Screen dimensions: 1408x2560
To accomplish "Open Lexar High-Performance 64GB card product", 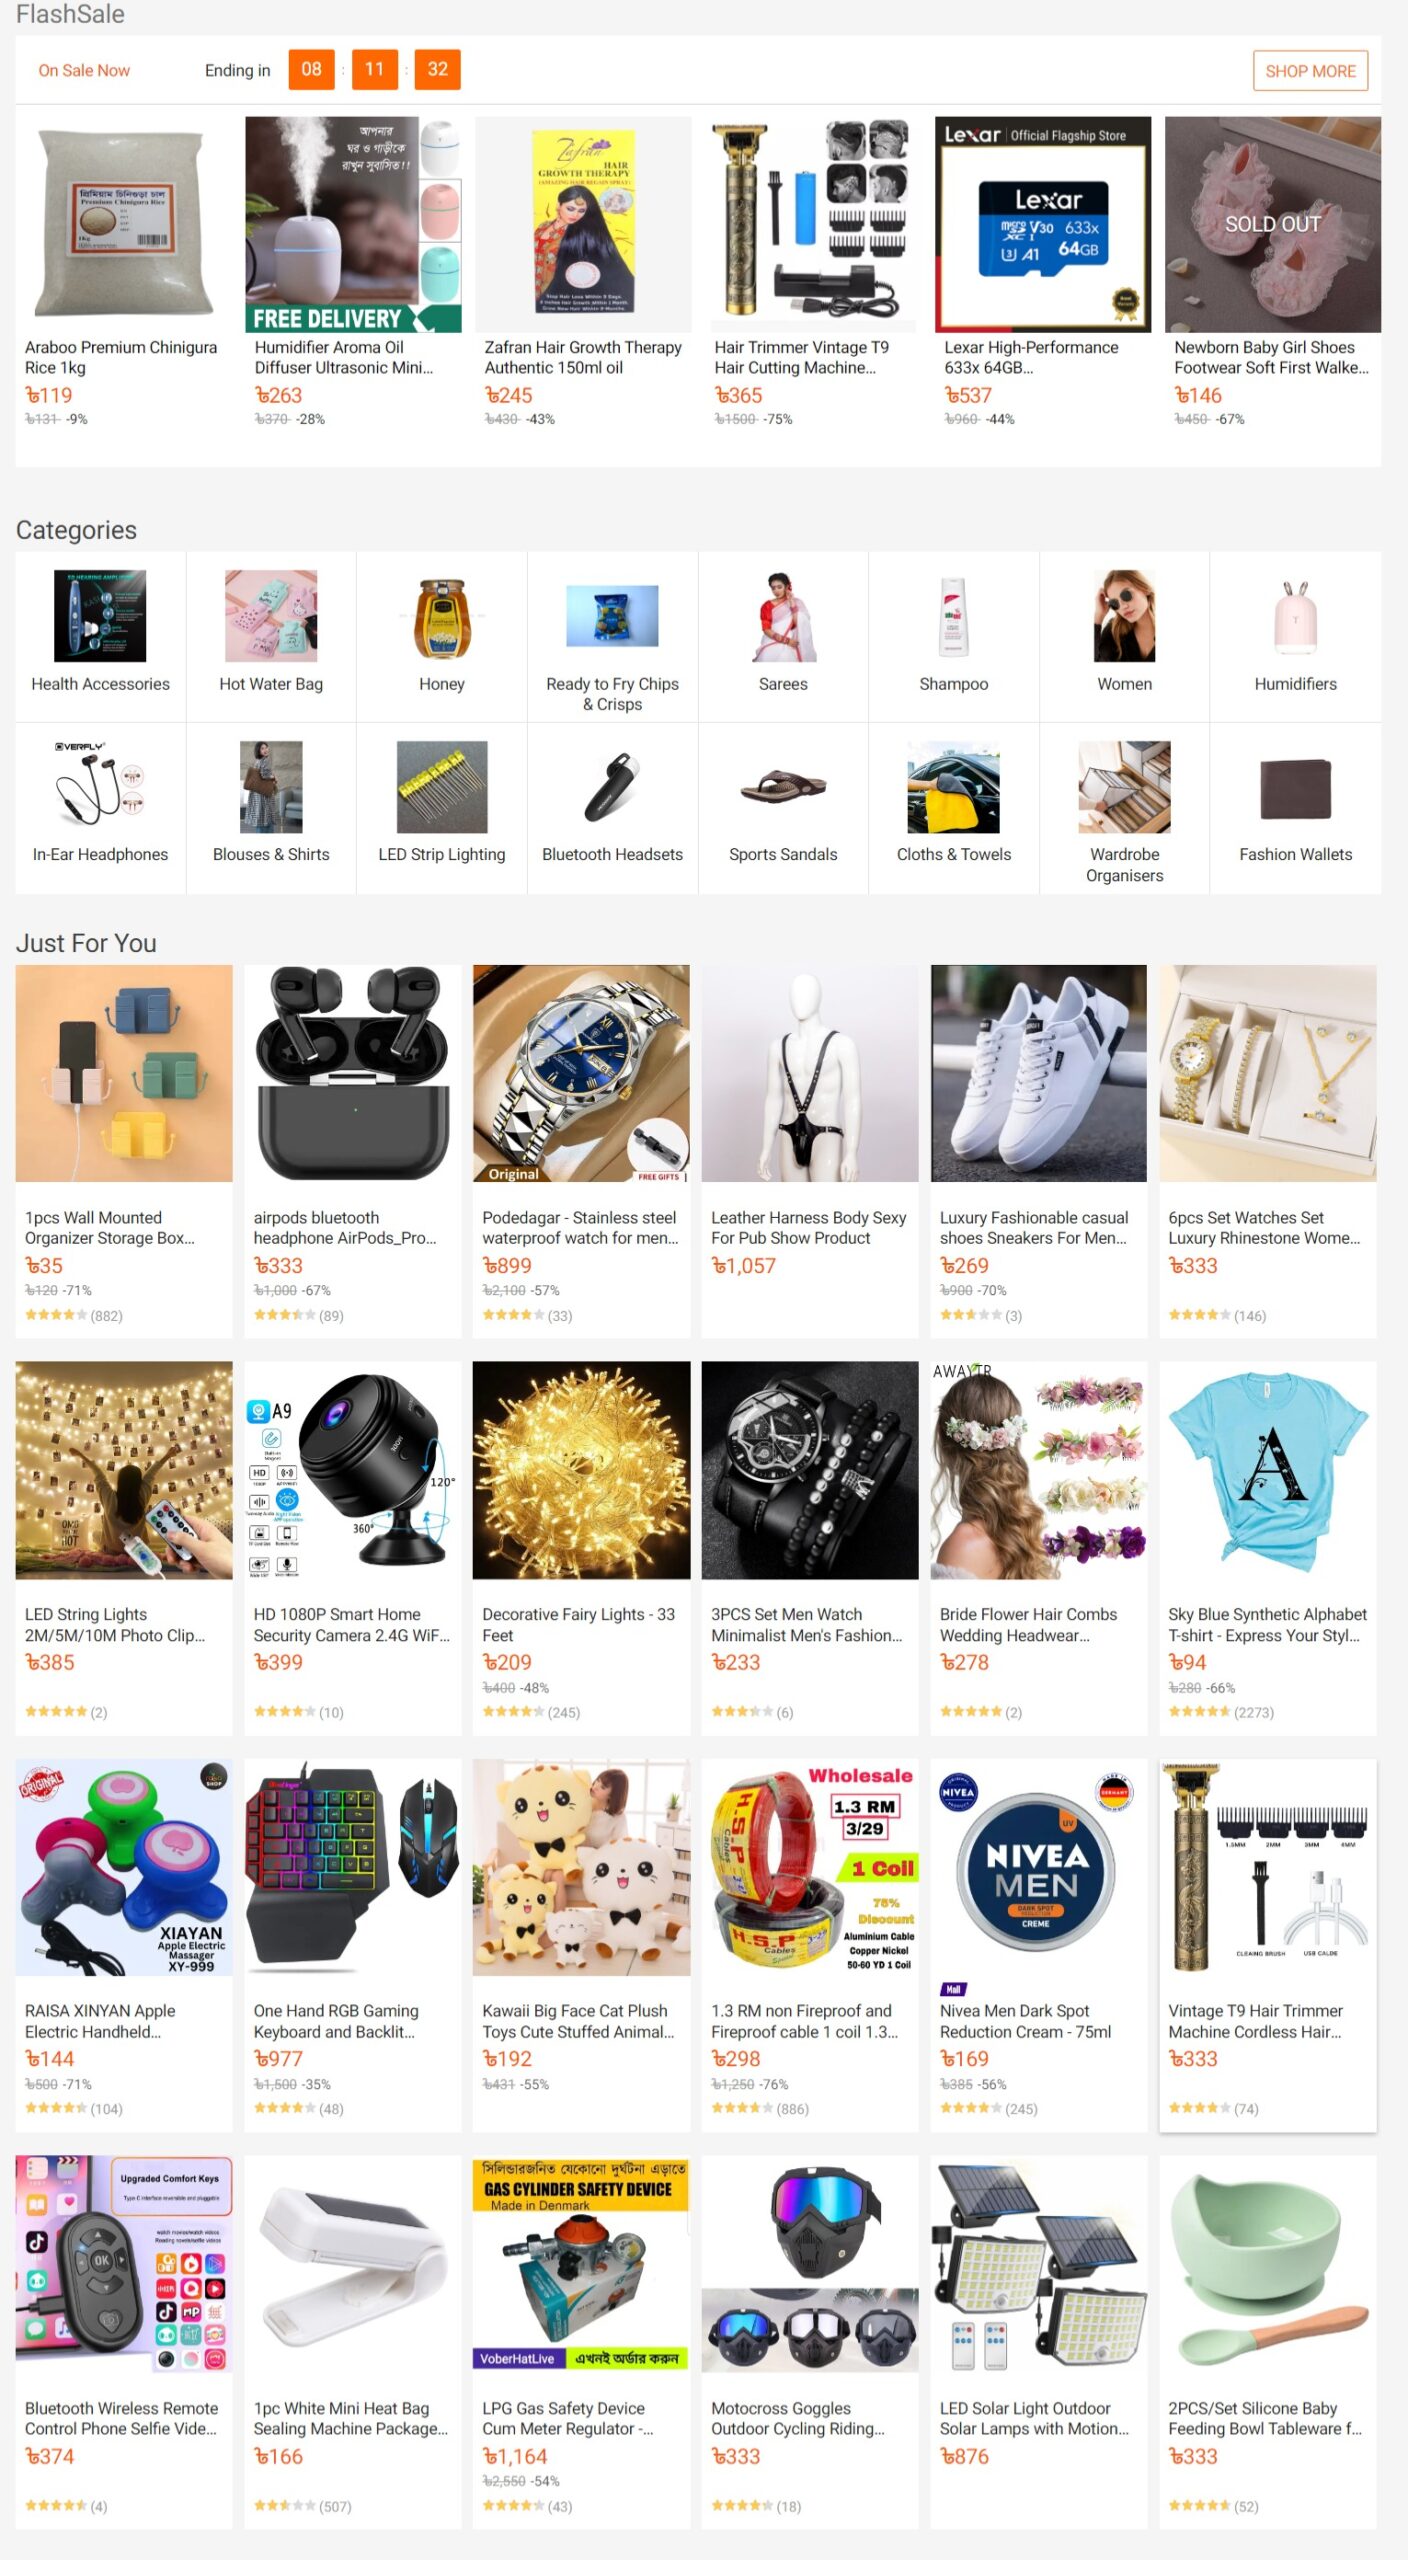I will coord(1042,272).
